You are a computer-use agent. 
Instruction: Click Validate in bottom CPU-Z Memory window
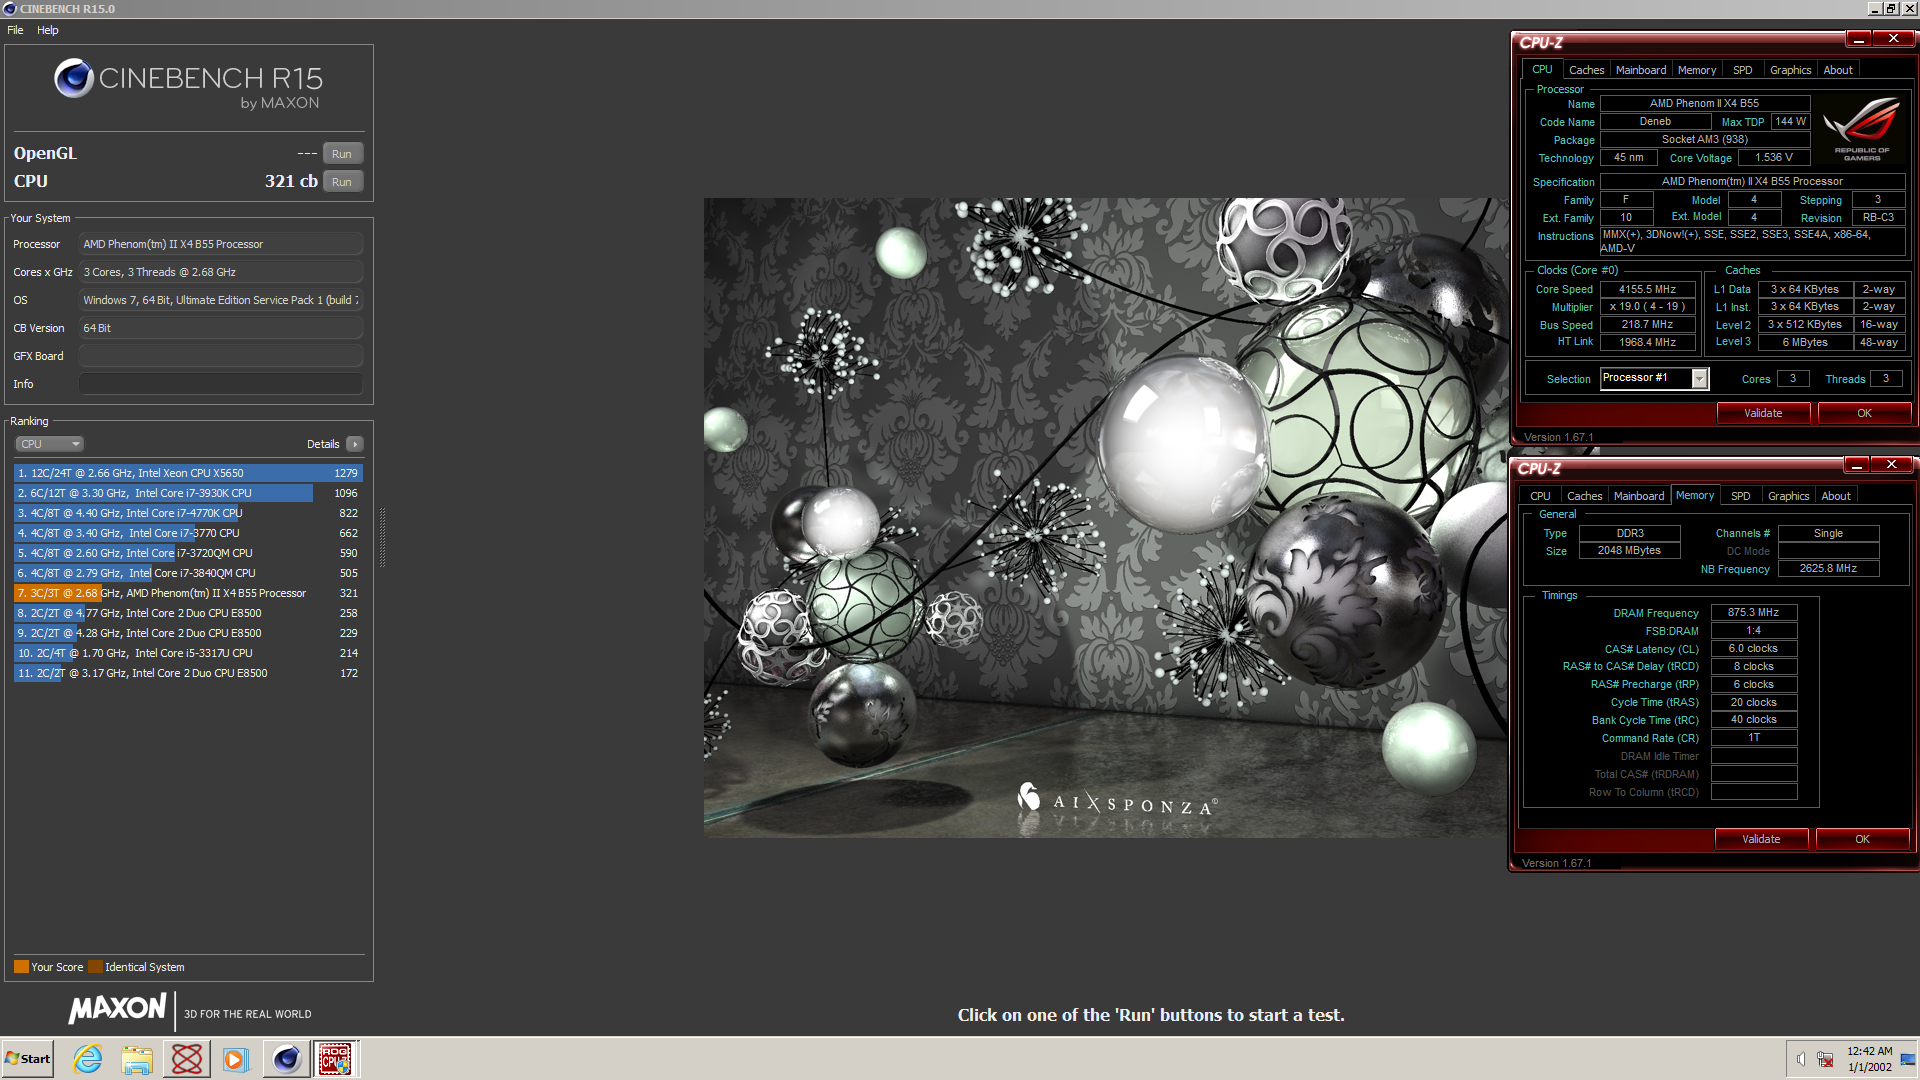pos(1761,839)
